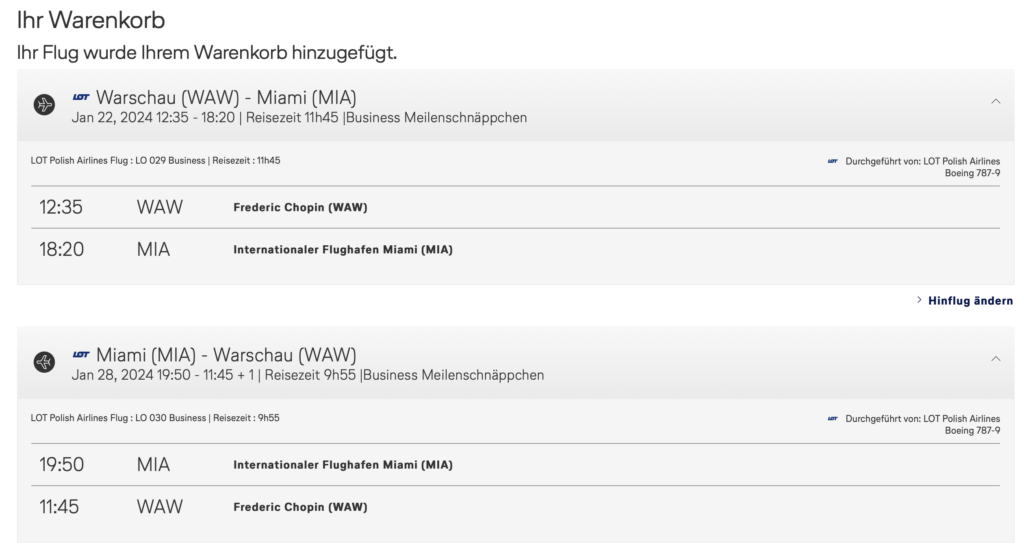Click the LO 029 Business flight details
The height and width of the screenshot is (549, 1024).
point(155,160)
